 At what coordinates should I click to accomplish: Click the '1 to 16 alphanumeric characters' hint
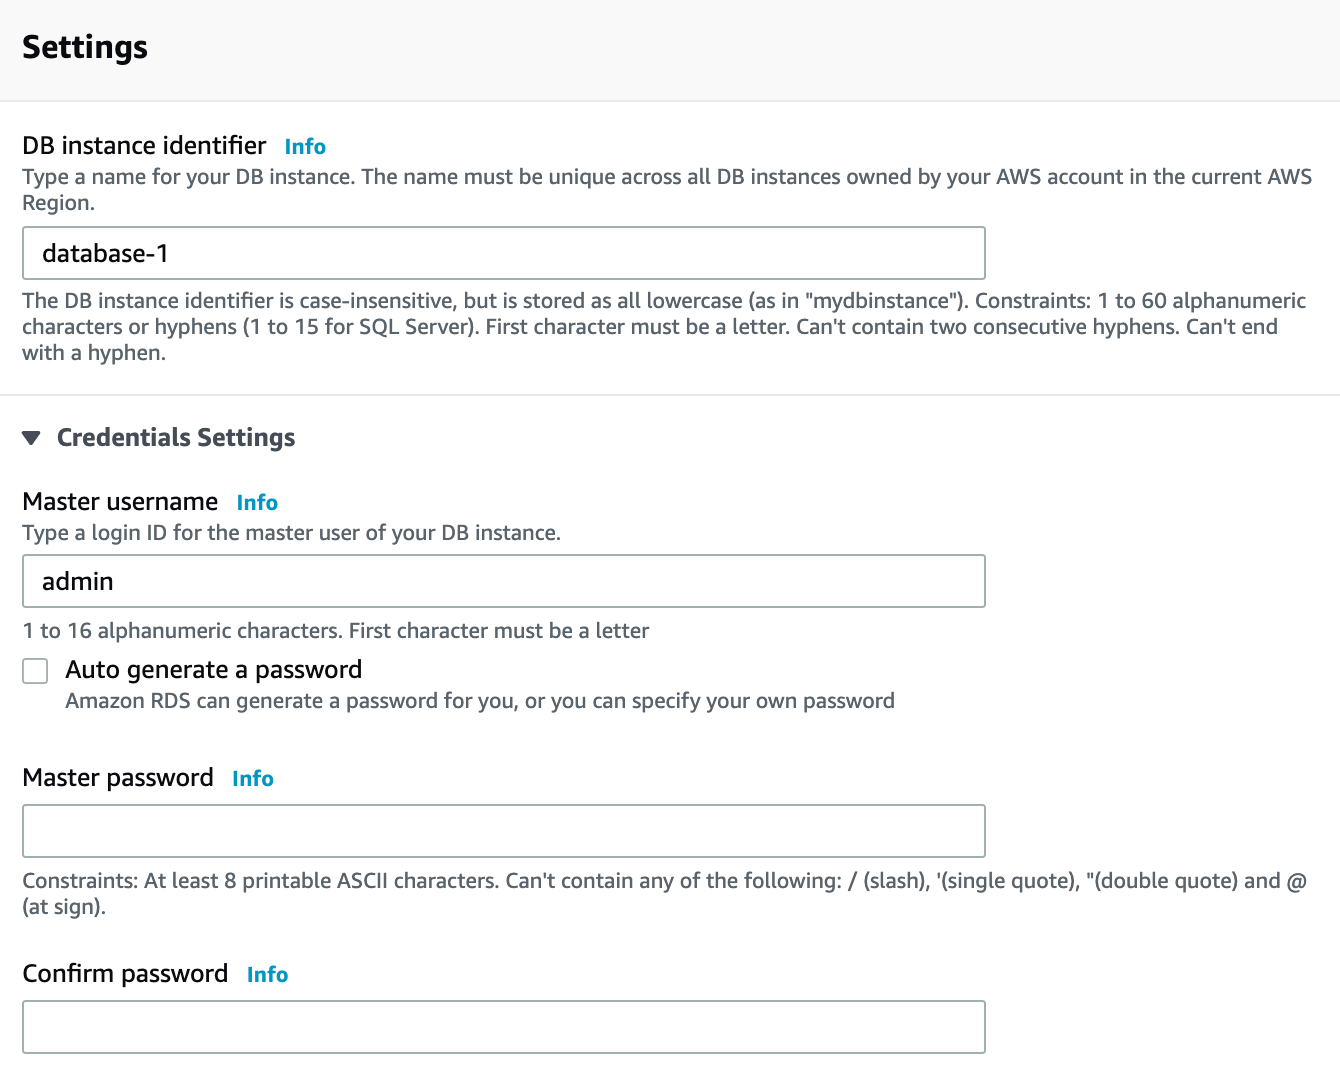pyautogui.click(x=335, y=631)
